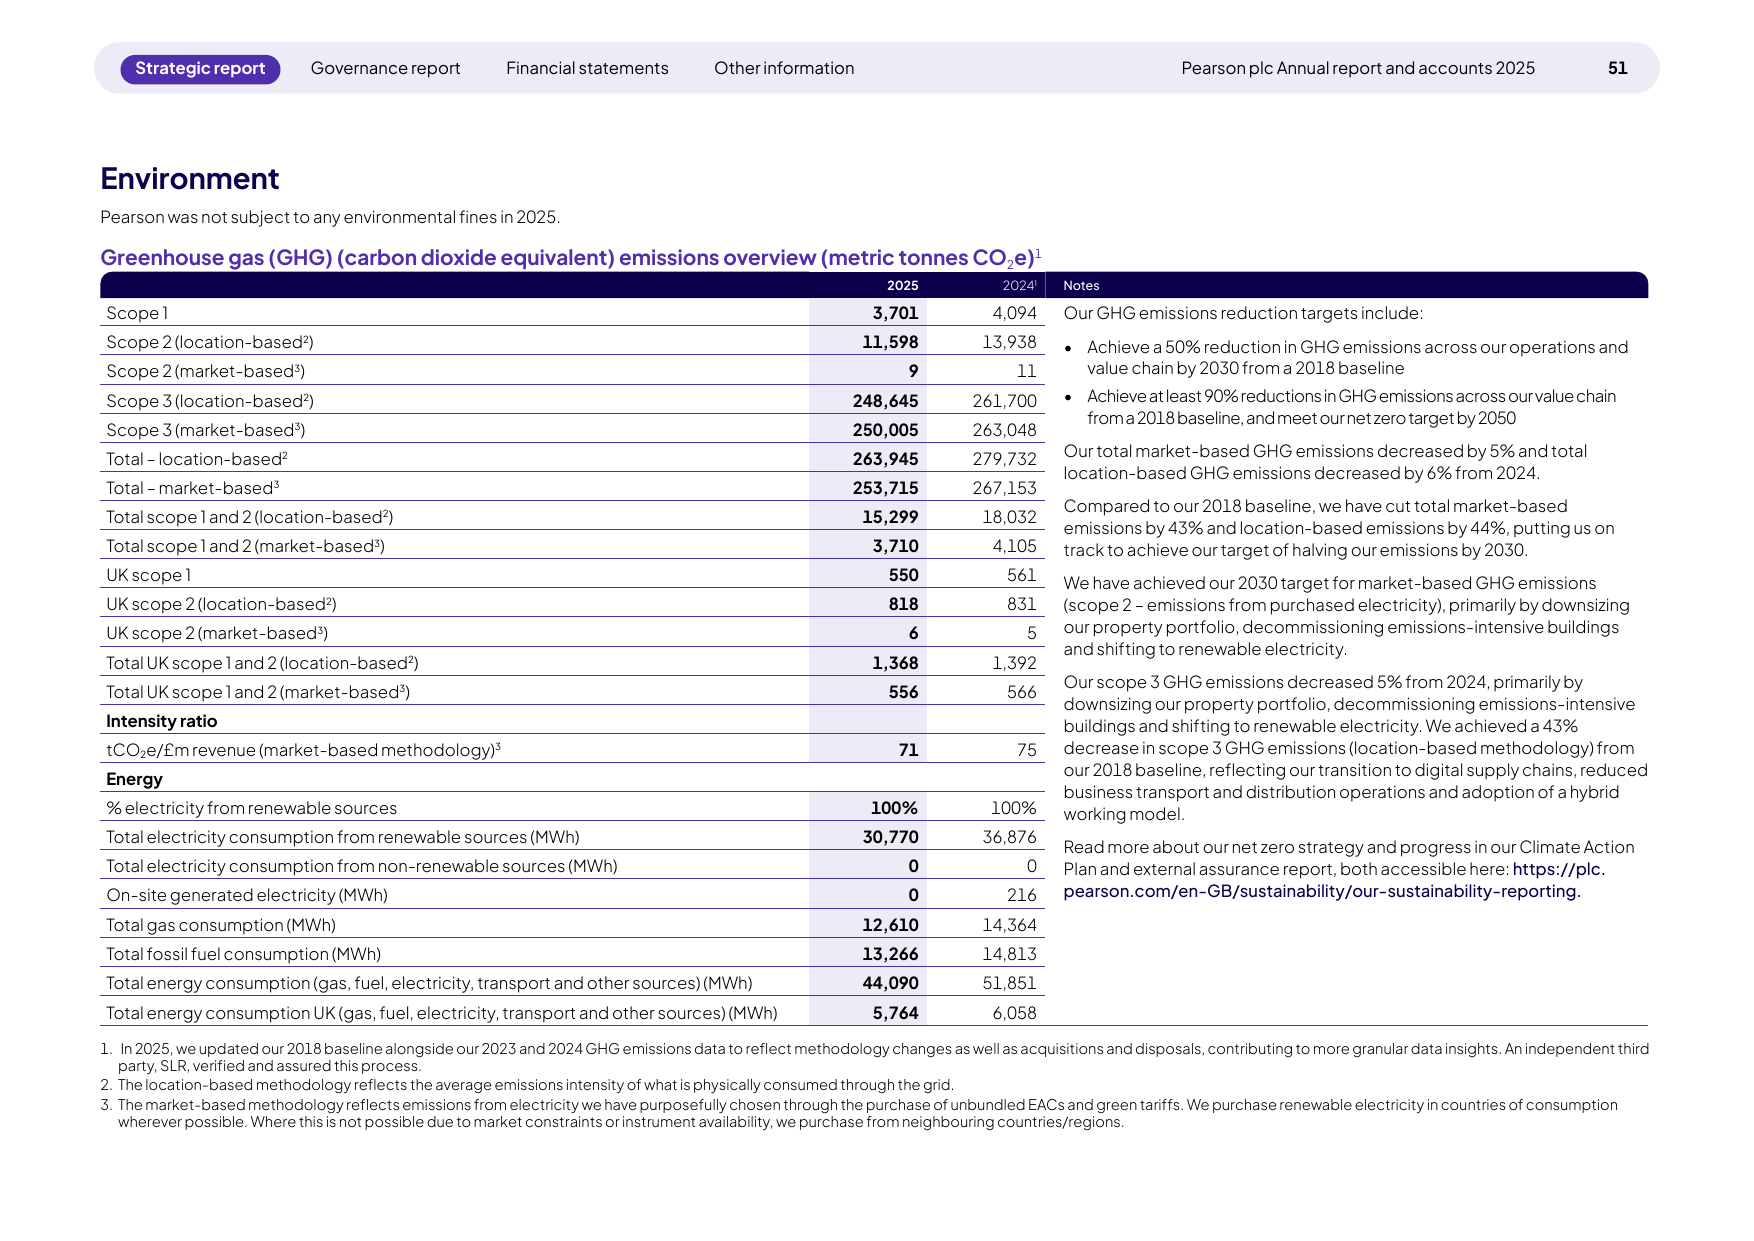Click Total fossil fuel consumption row label
This screenshot has width=1754, height=1241.
click(x=244, y=954)
